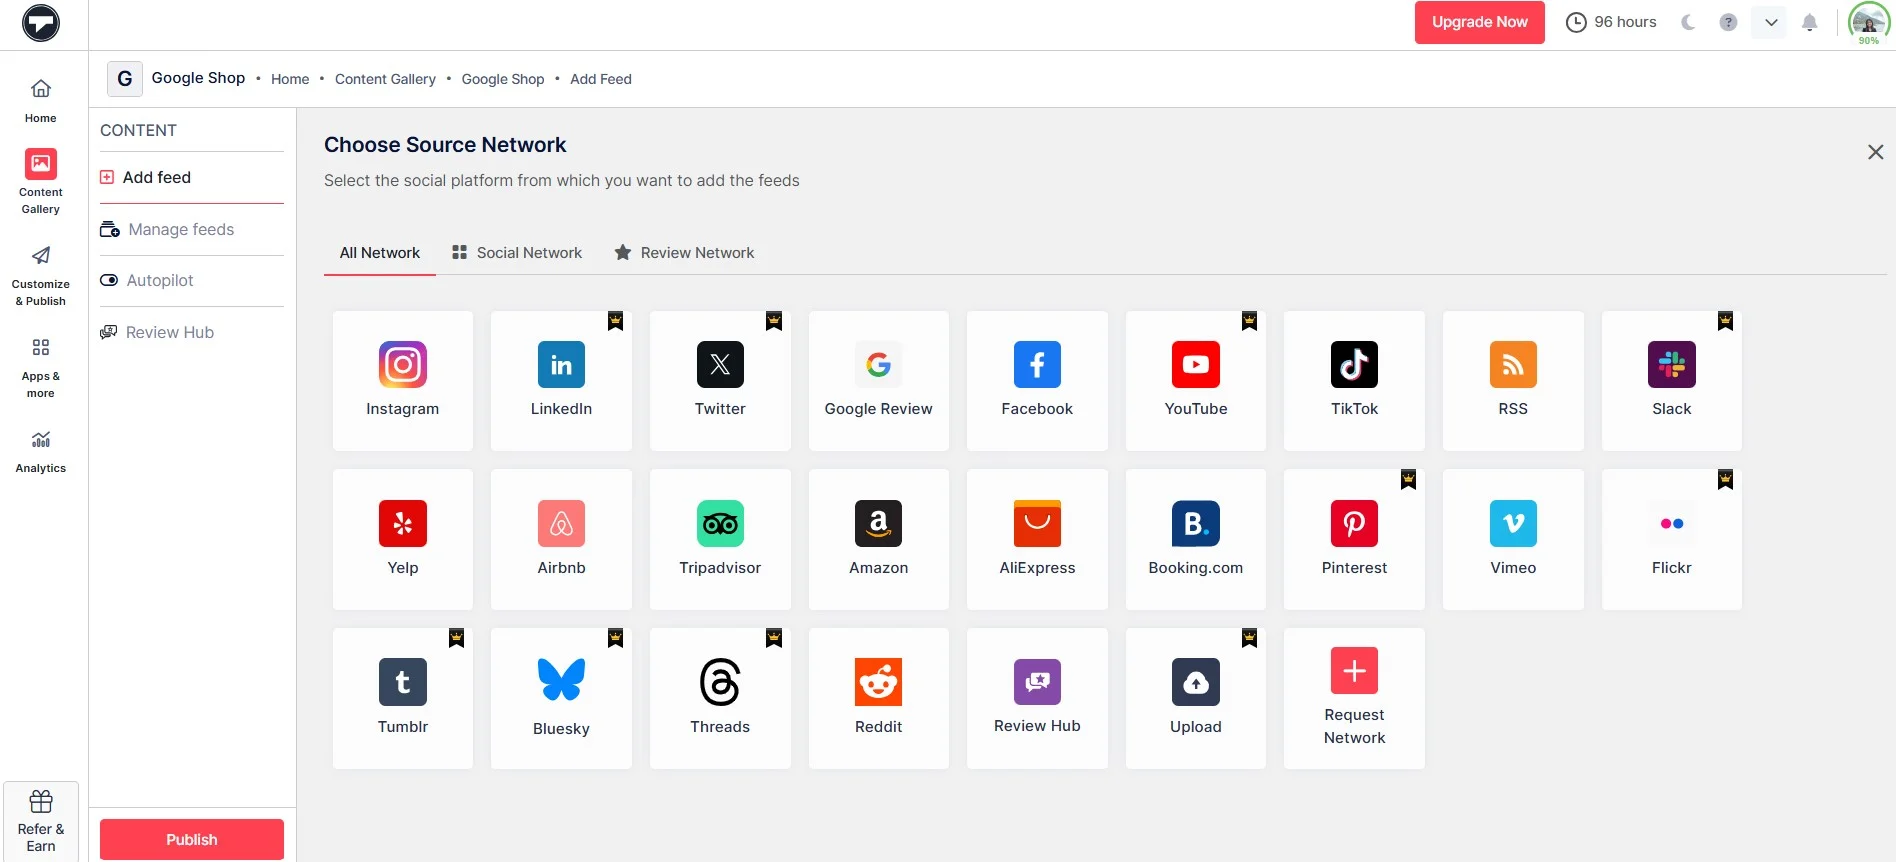
Task: Pick the Tripadvisor source icon
Action: (x=719, y=538)
